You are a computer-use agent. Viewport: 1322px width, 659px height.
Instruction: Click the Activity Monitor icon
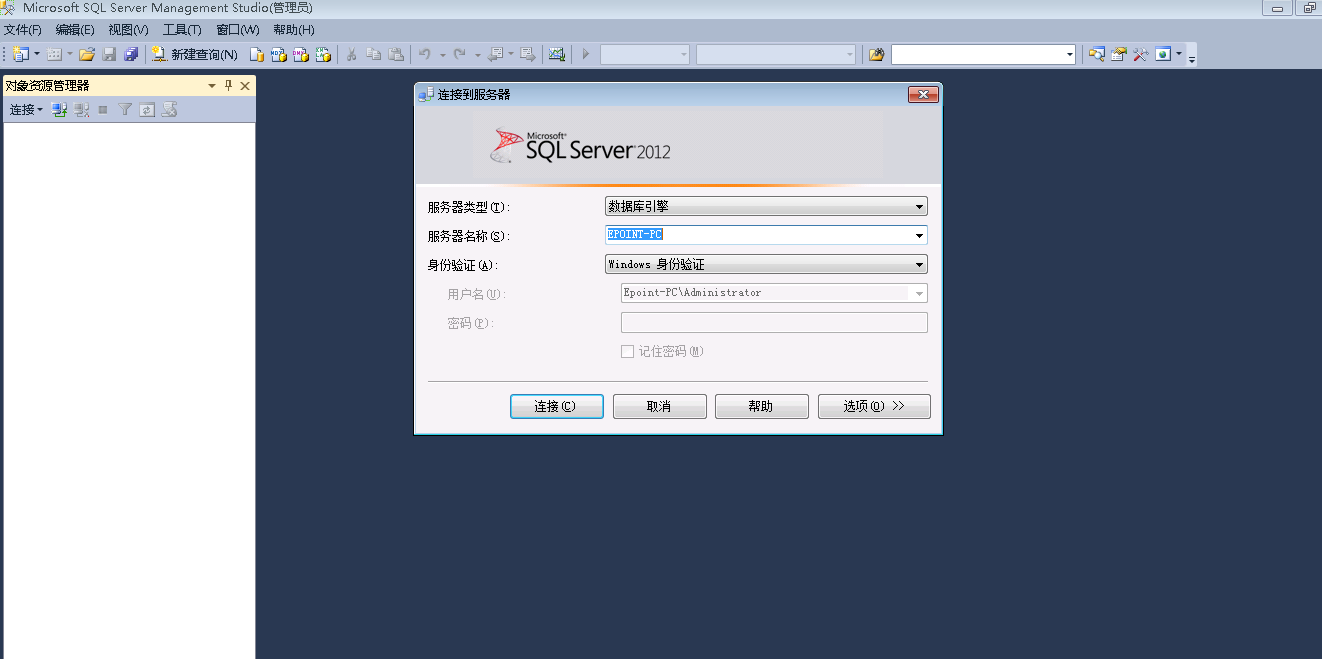(x=557, y=54)
